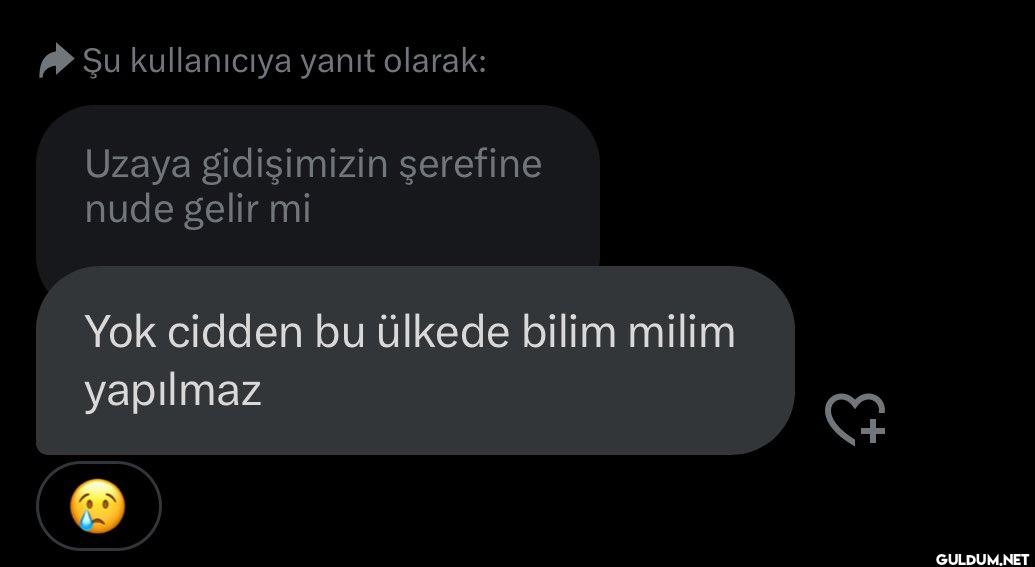Click the word "Uzaya" in quoted message
This screenshot has width=1035, height=567.
[x=138, y=166]
